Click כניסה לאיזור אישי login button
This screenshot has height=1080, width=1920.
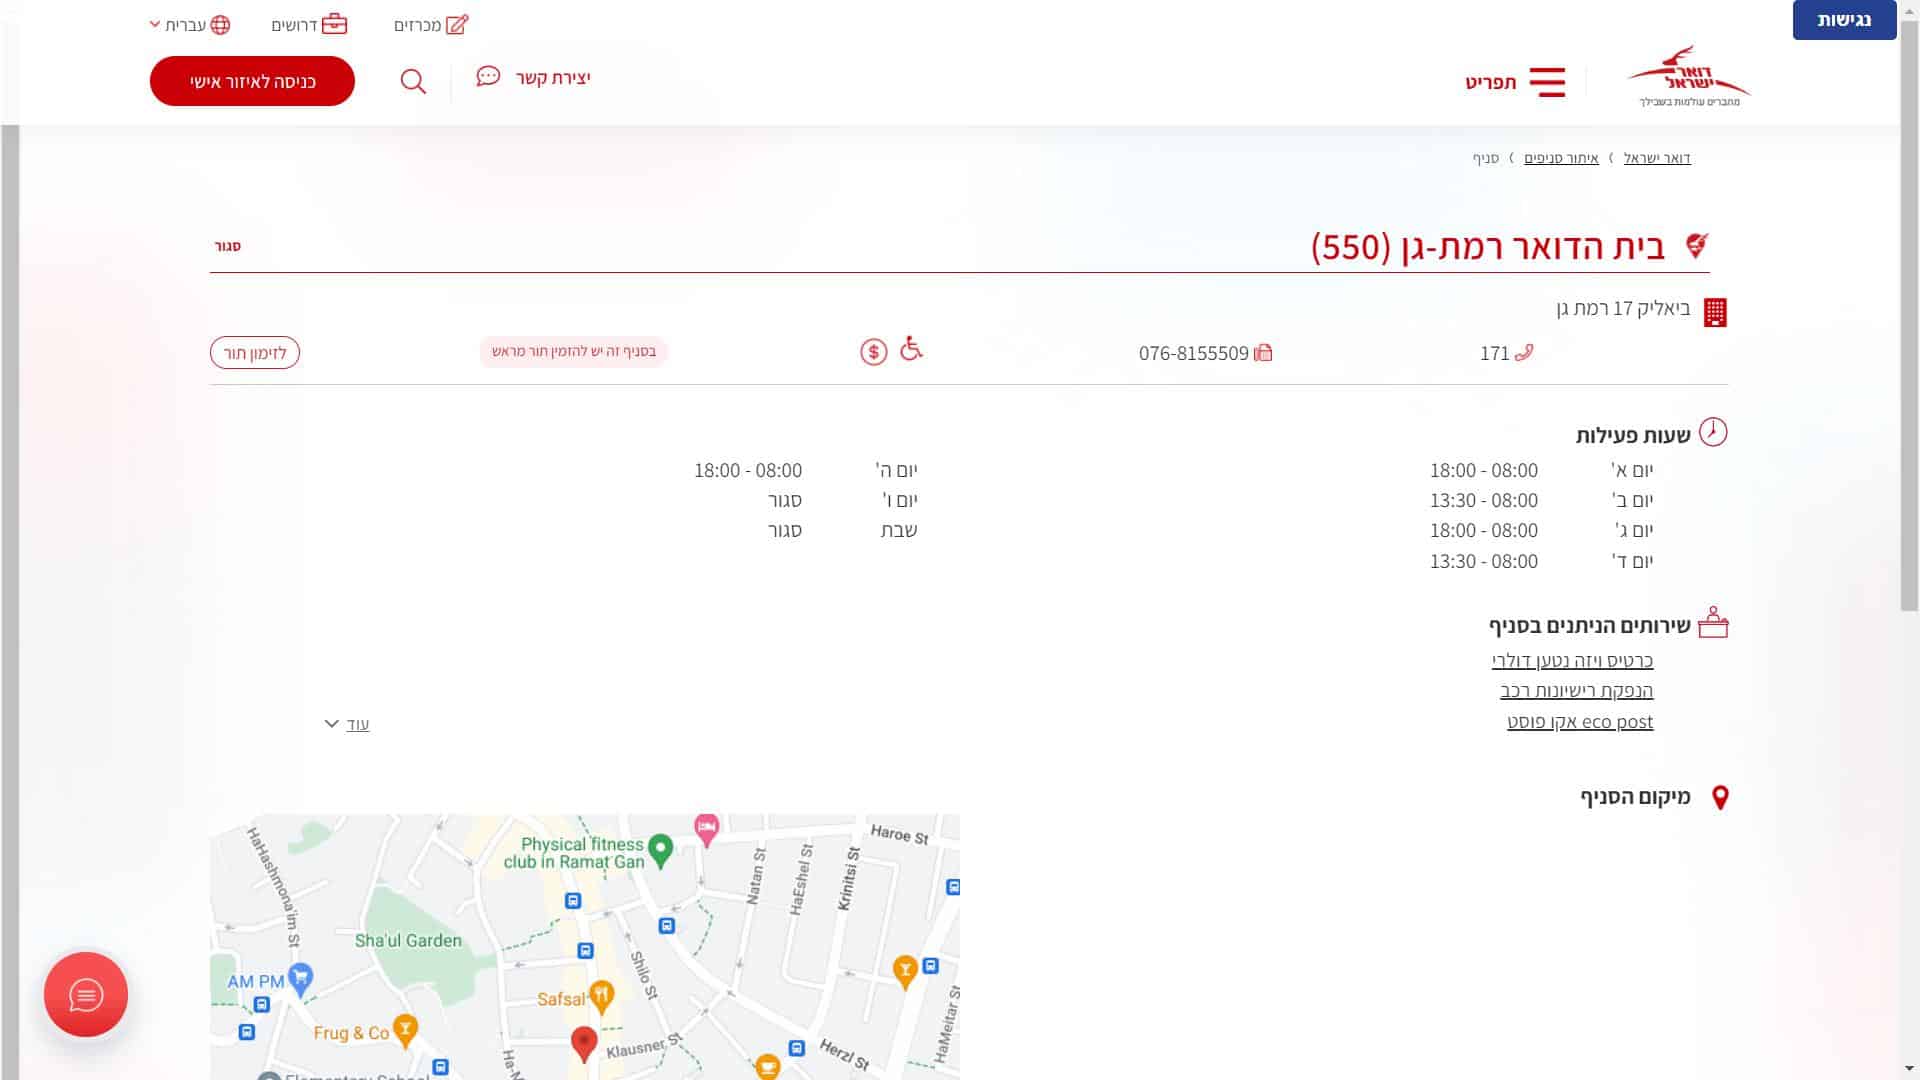(x=252, y=81)
